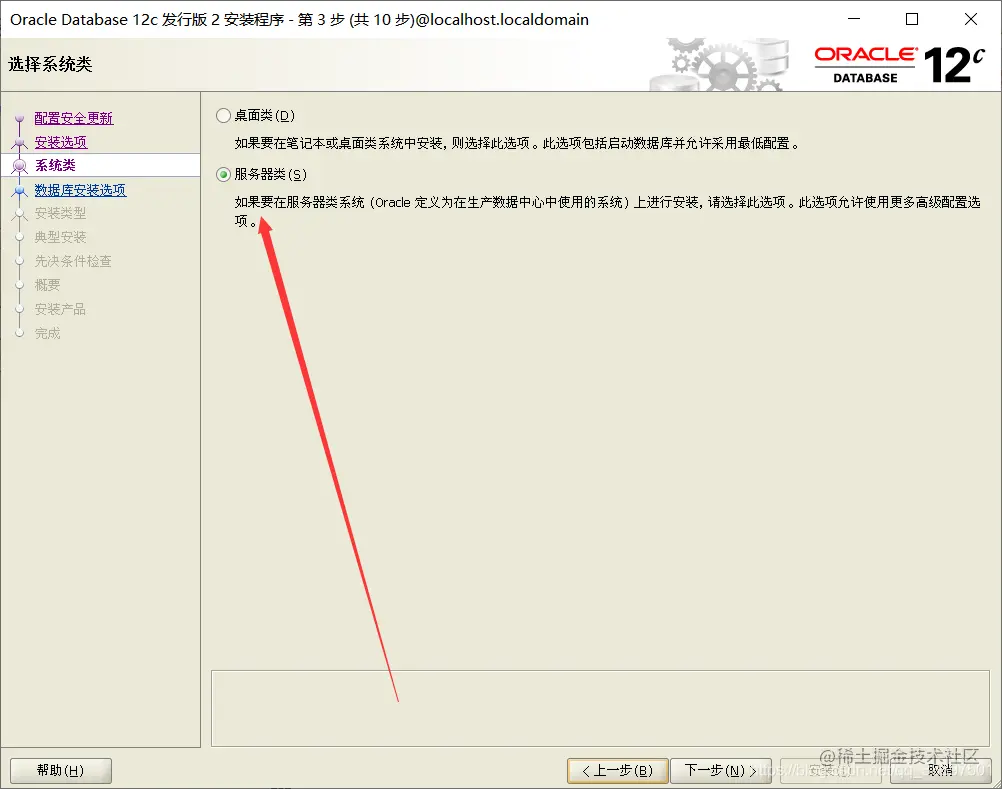Click the 帮助(H) button
The image size is (1002, 789).
pos(61,770)
